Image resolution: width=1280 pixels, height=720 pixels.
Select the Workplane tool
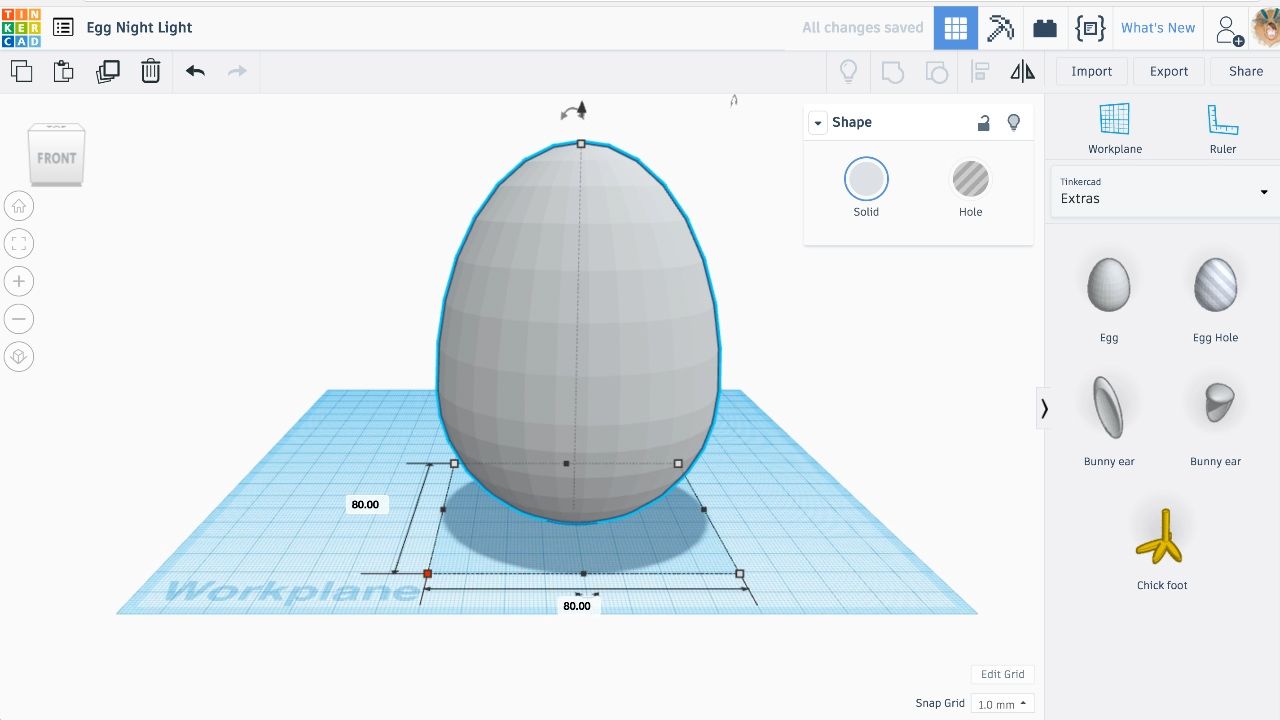pyautogui.click(x=1115, y=129)
